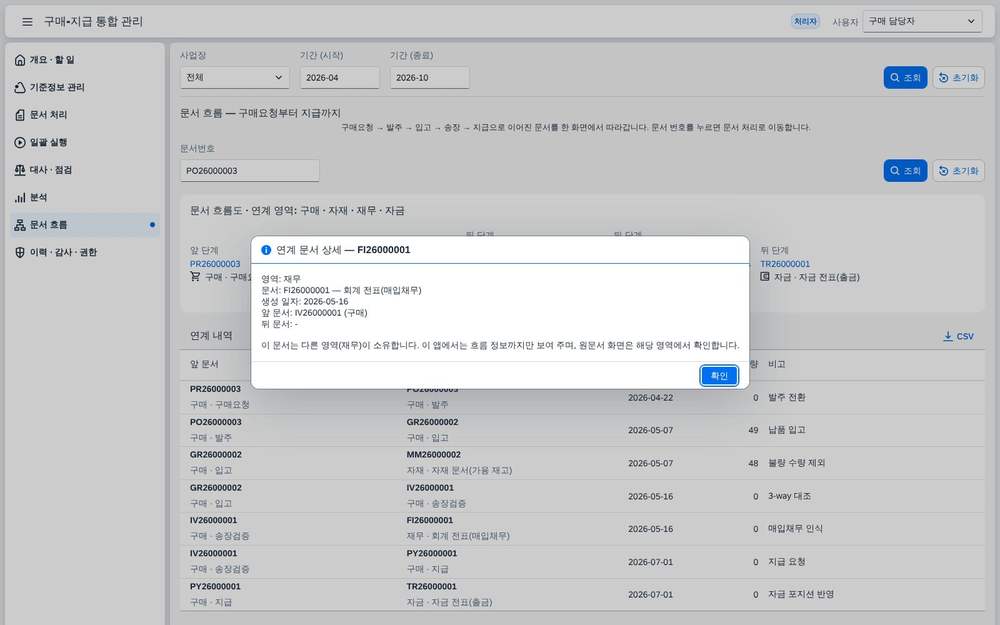Viewport: 1000px width, 625px height.
Task: Click the info icon in dialog title
Action: (266, 250)
